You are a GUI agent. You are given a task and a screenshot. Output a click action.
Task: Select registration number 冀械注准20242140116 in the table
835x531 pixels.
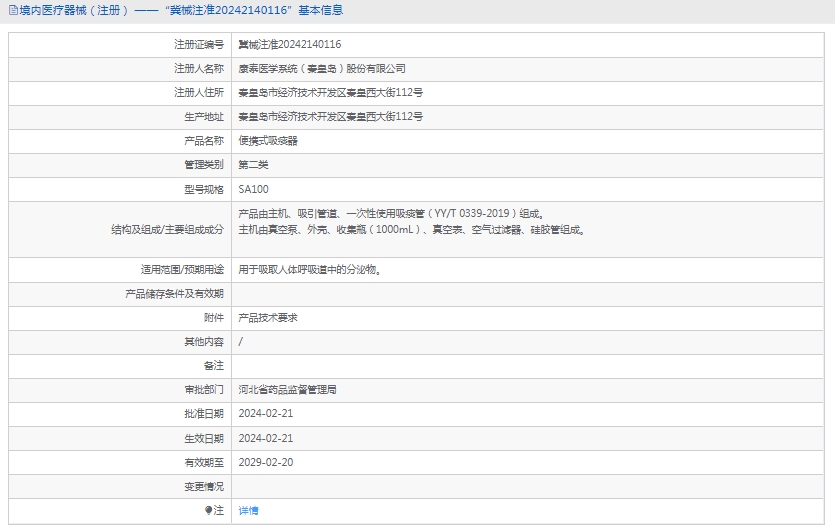[290, 45]
